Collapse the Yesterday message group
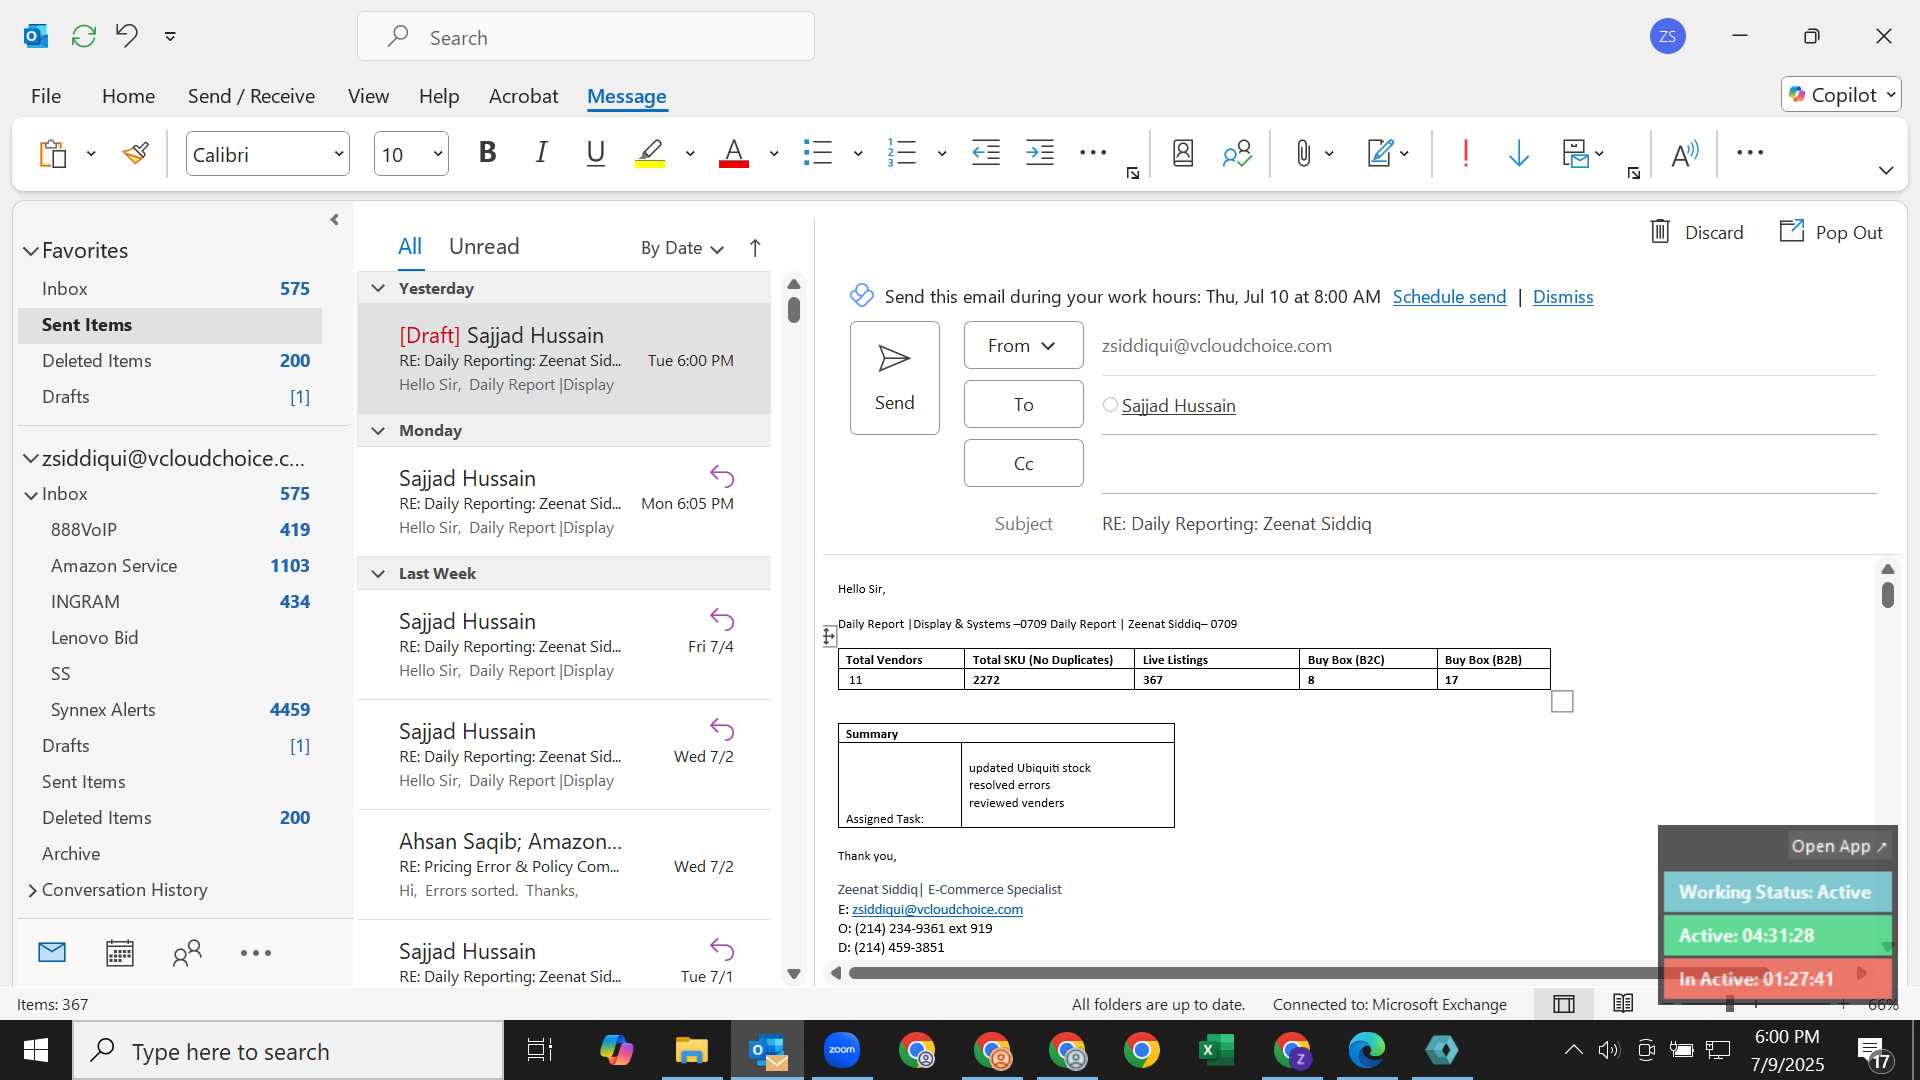The height and width of the screenshot is (1080, 1920). [x=378, y=288]
